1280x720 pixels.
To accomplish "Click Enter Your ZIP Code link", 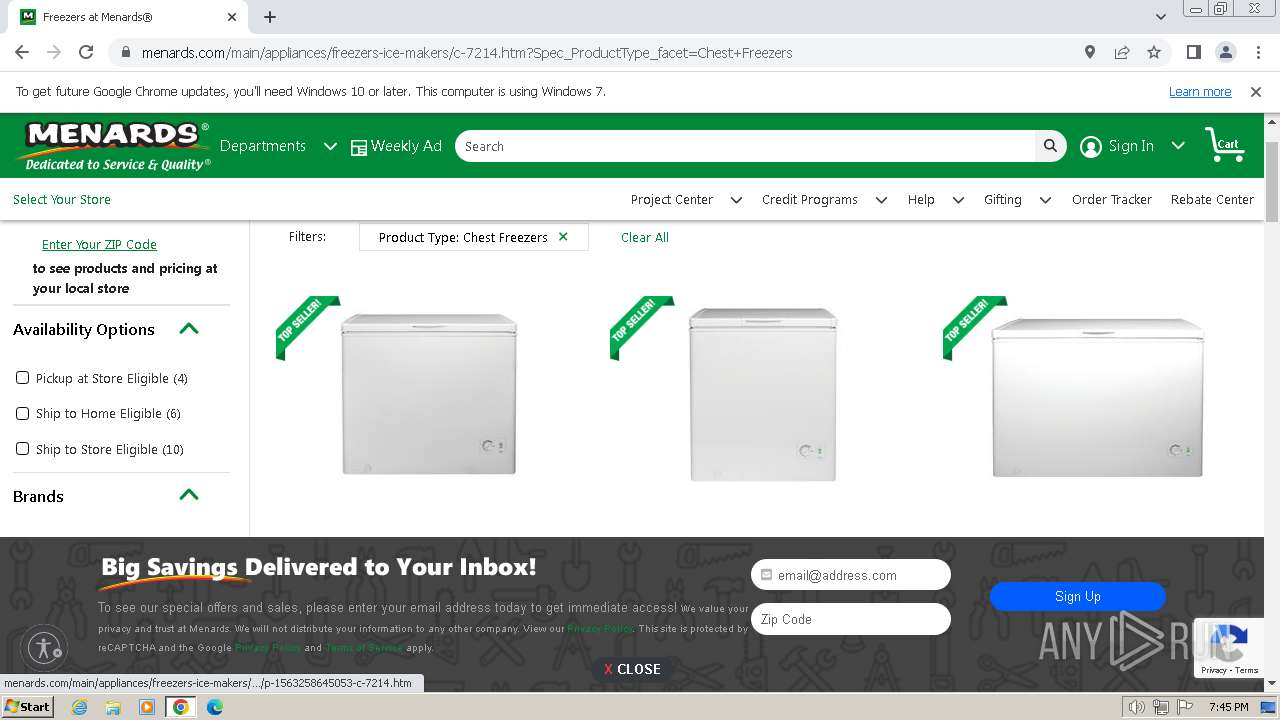I will click(x=99, y=244).
